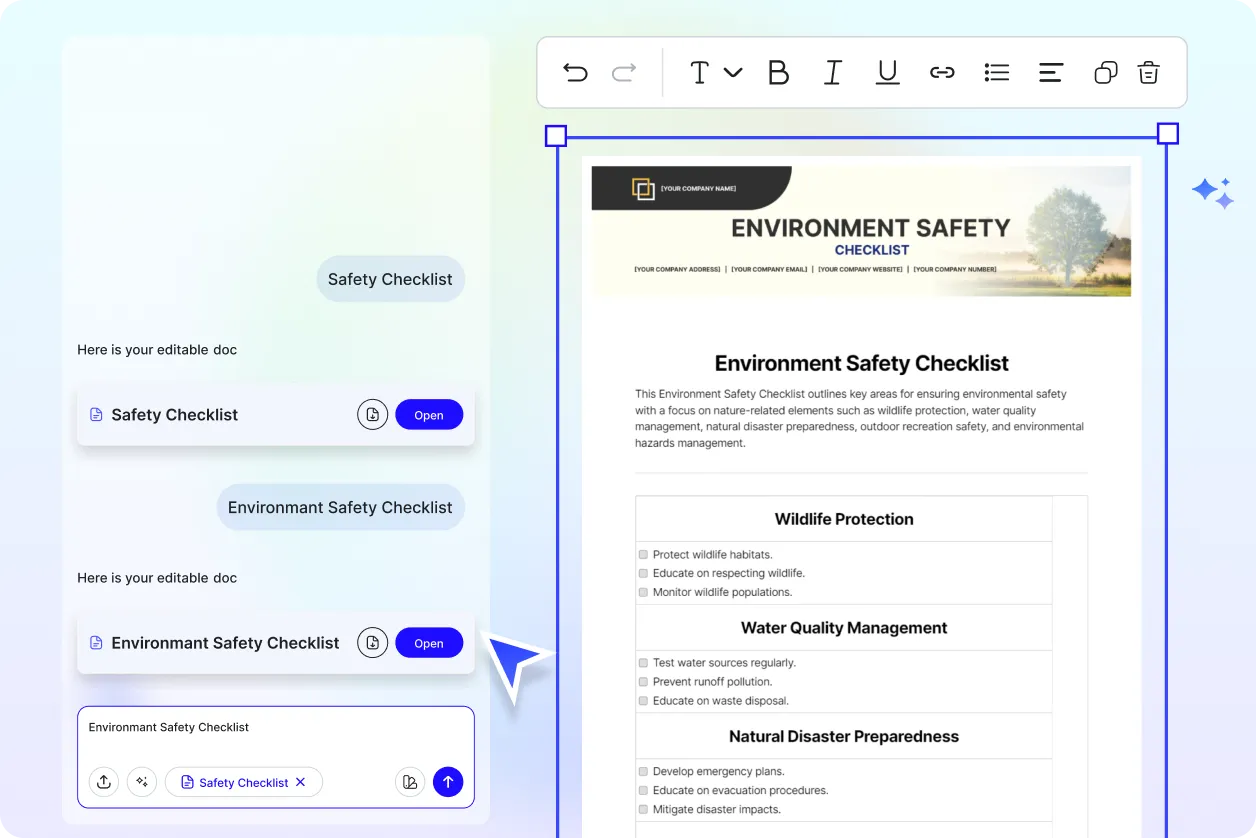Toggle bold formatting
The image size is (1256, 838).
tap(778, 72)
